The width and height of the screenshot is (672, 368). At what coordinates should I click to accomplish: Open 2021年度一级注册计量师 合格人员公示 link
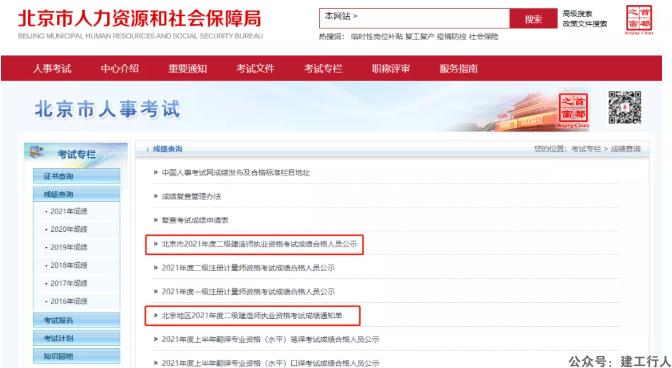pyautogui.click(x=248, y=292)
